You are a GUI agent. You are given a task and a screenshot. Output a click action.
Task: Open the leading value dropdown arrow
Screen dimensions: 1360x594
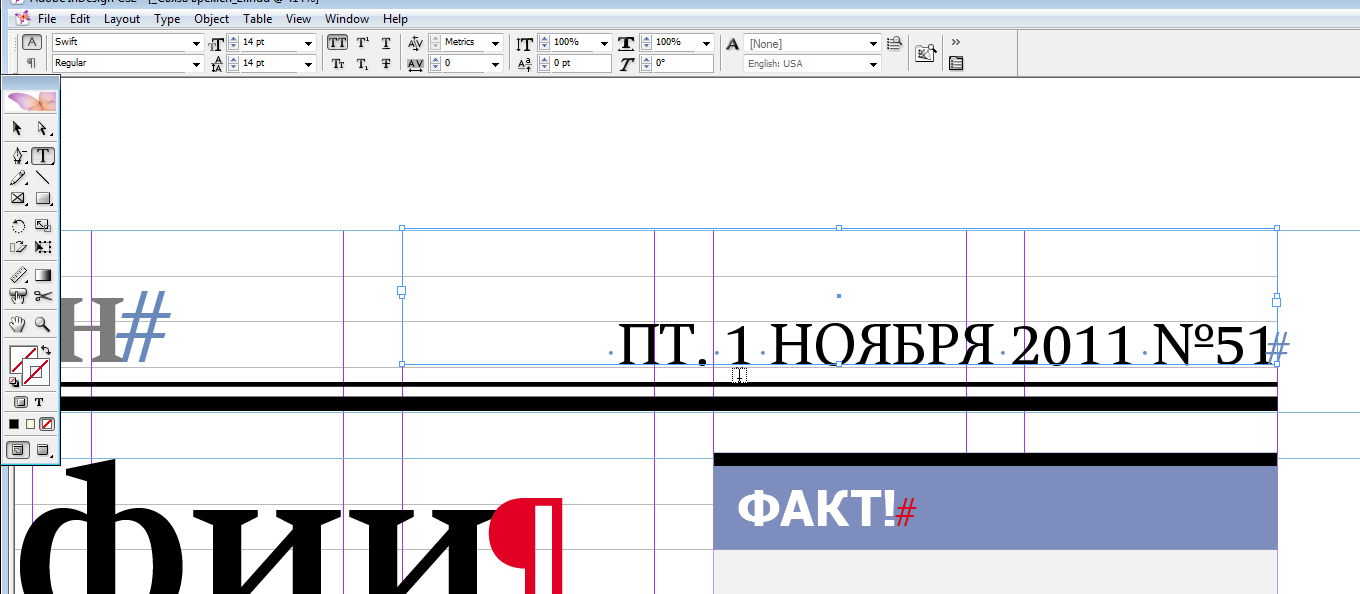click(309, 64)
